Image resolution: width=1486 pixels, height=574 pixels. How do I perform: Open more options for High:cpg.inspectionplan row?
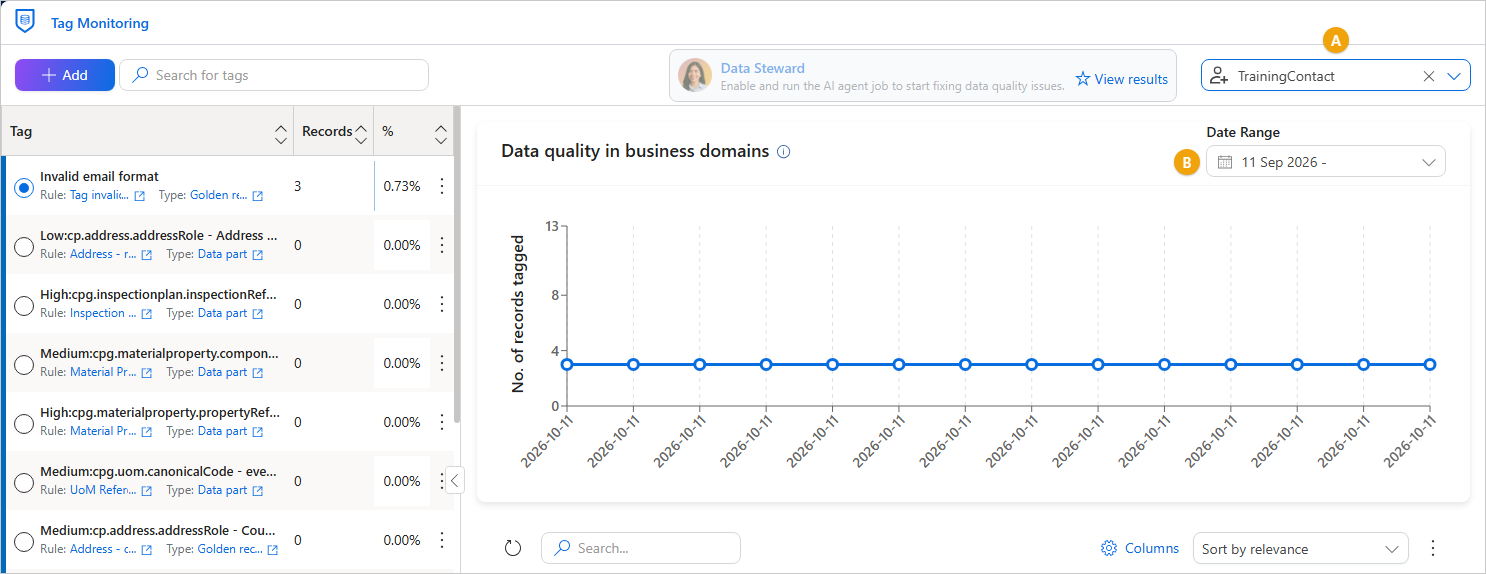(x=441, y=304)
